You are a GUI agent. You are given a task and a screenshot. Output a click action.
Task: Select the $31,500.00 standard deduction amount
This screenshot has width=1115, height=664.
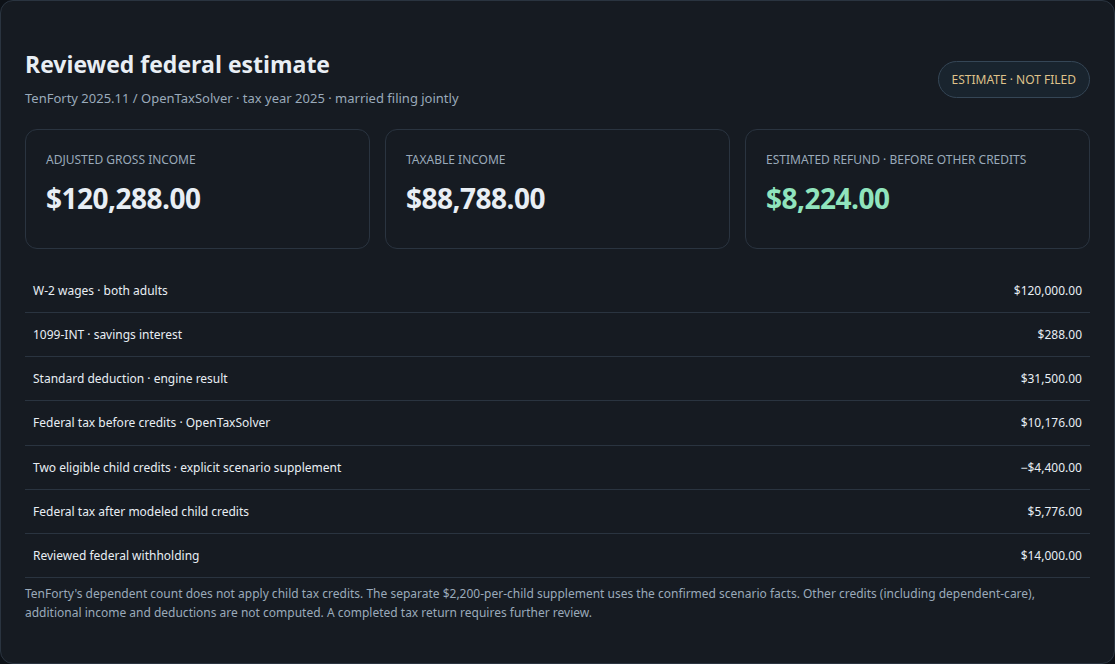pos(1051,379)
